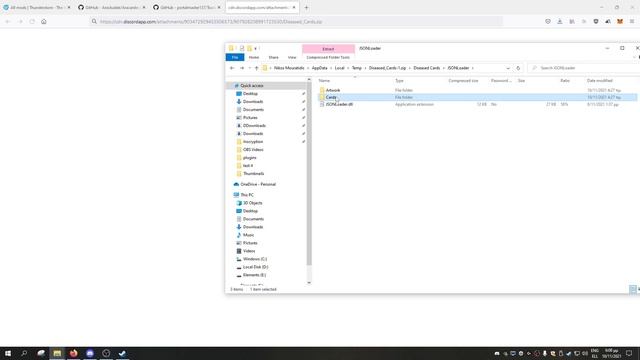Image resolution: width=640 pixels, height=360 pixels.
Task: Open the DDownloads pinned folder
Action: tap(254, 126)
